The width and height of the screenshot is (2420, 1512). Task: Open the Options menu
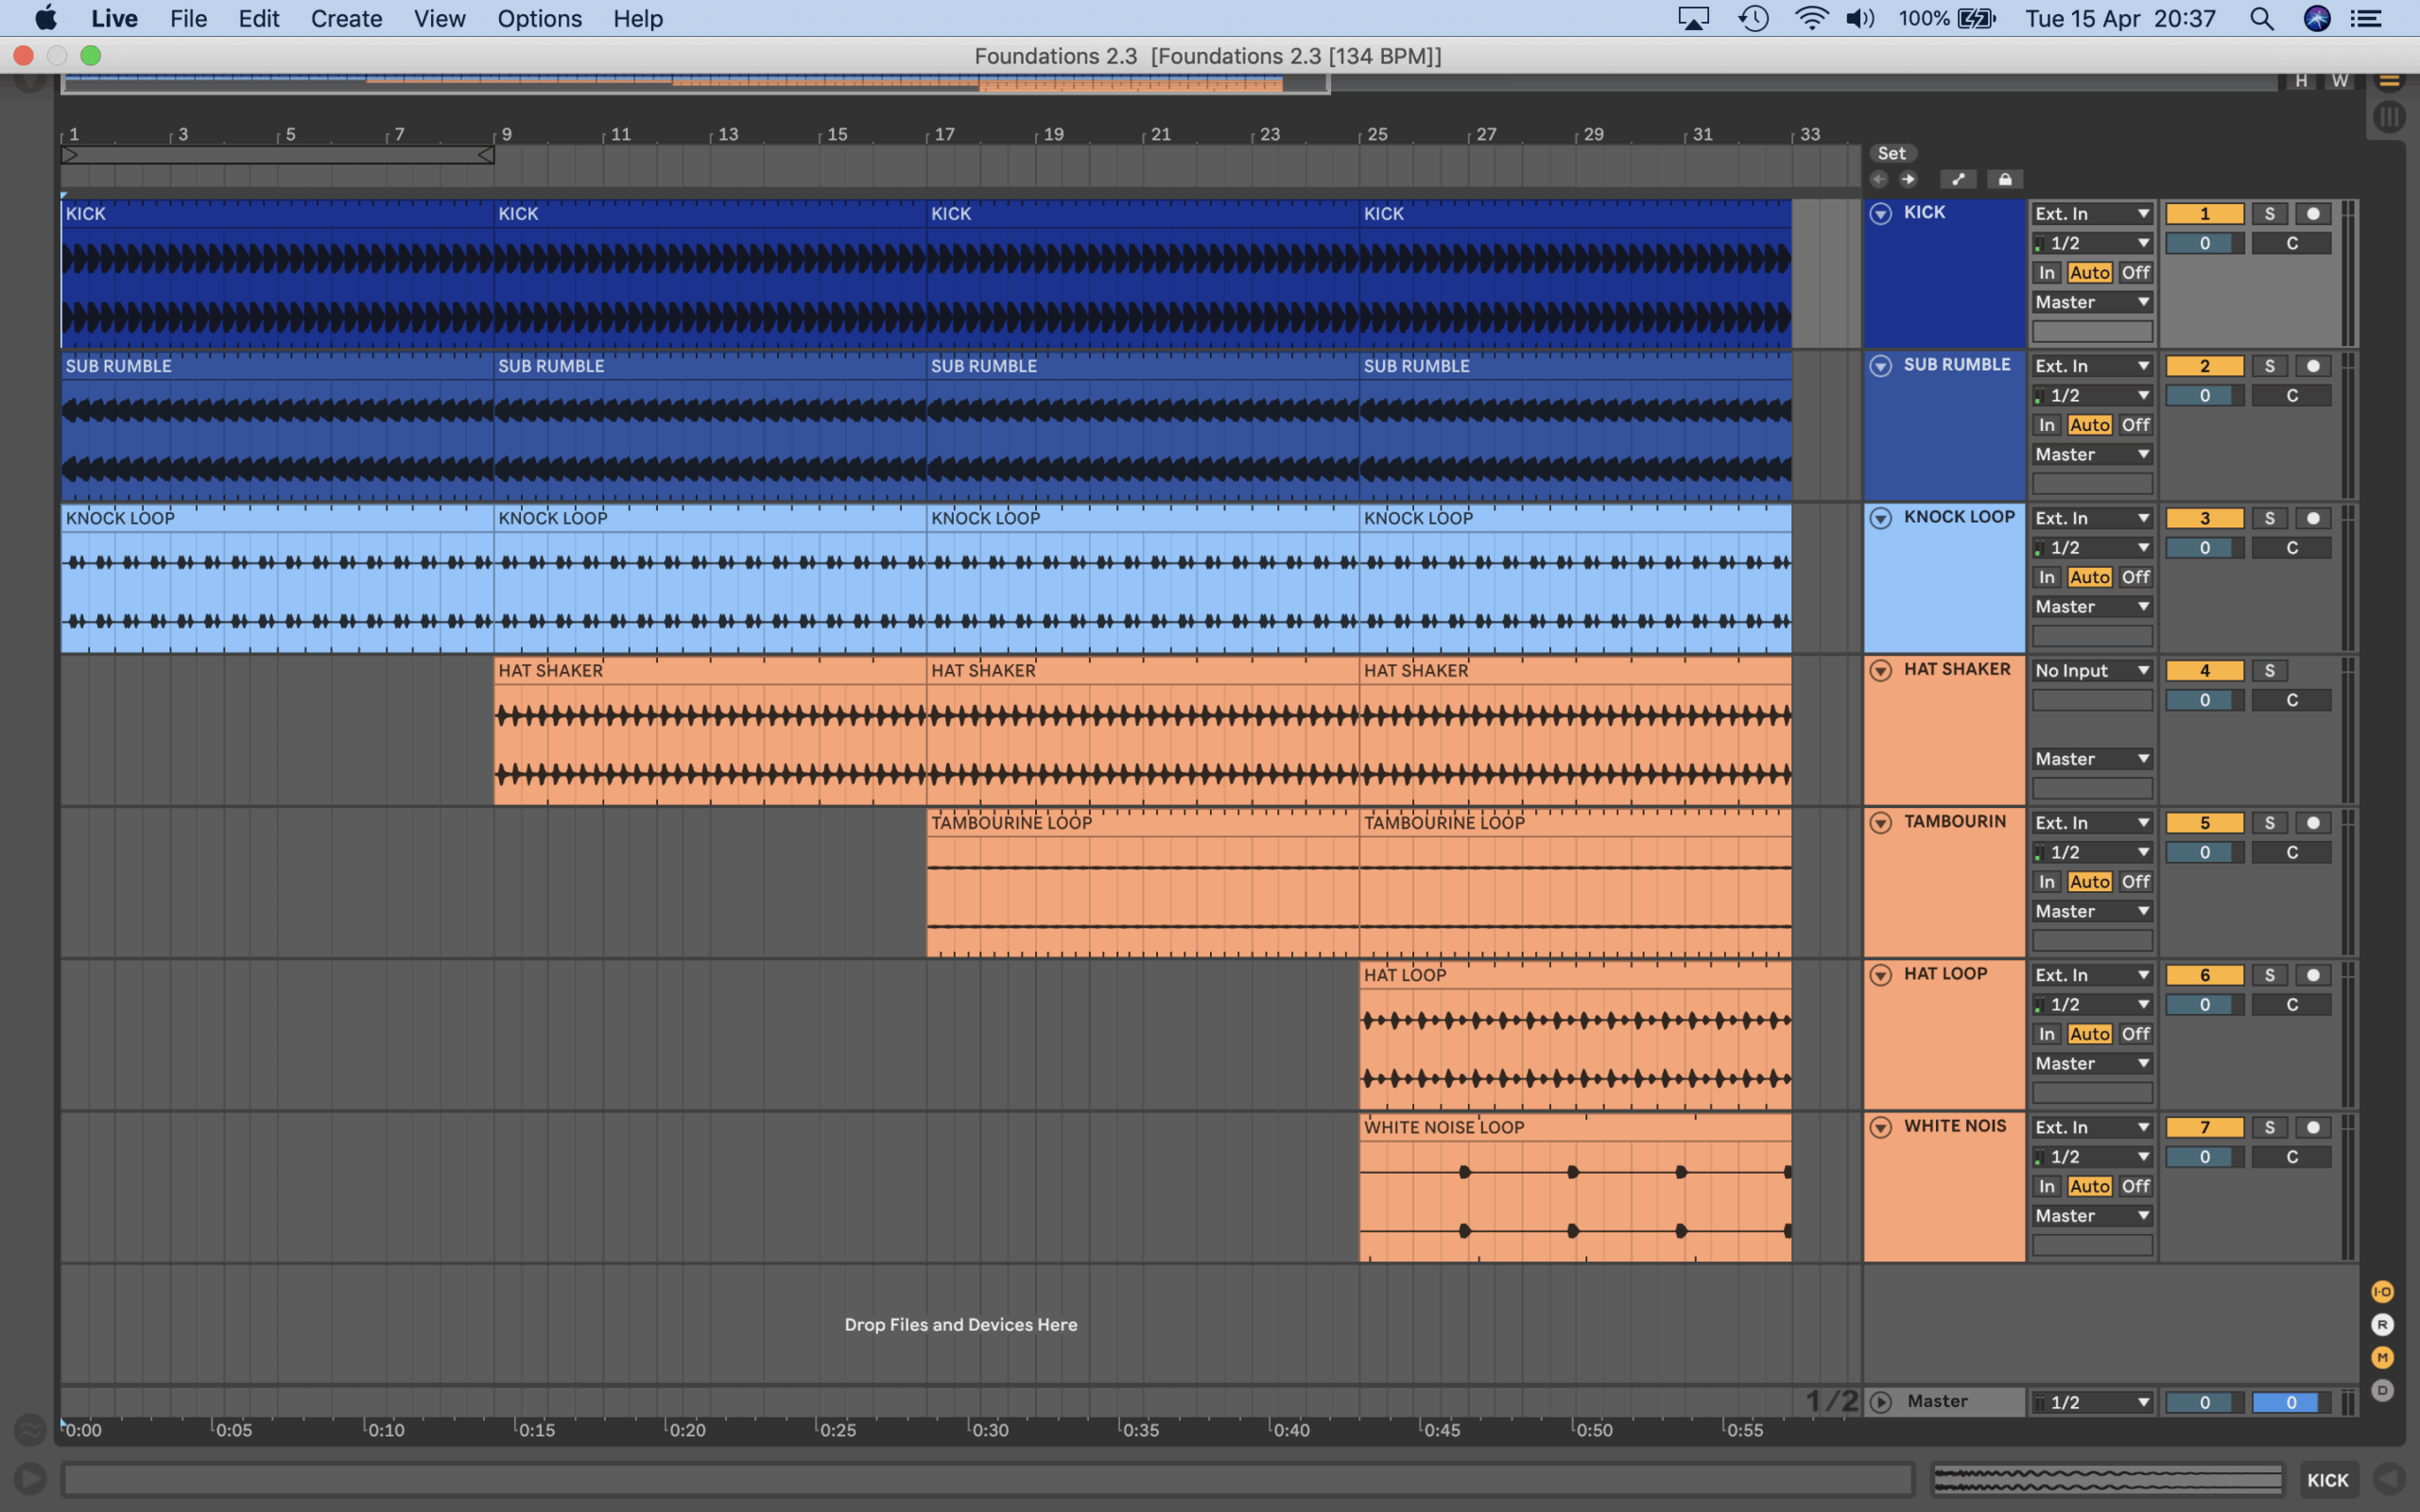pos(539,19)
